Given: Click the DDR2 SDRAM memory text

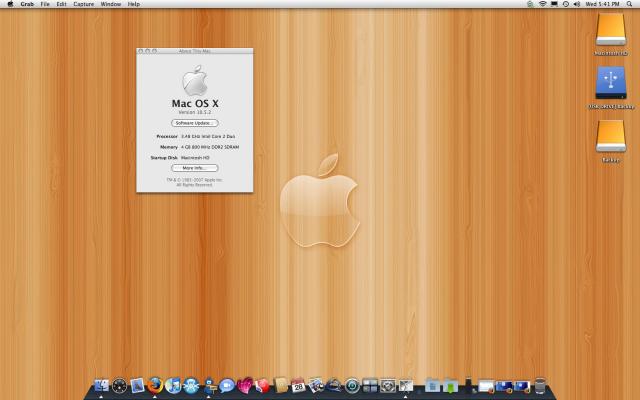Looking at the screenshot, I should point(210,147).
